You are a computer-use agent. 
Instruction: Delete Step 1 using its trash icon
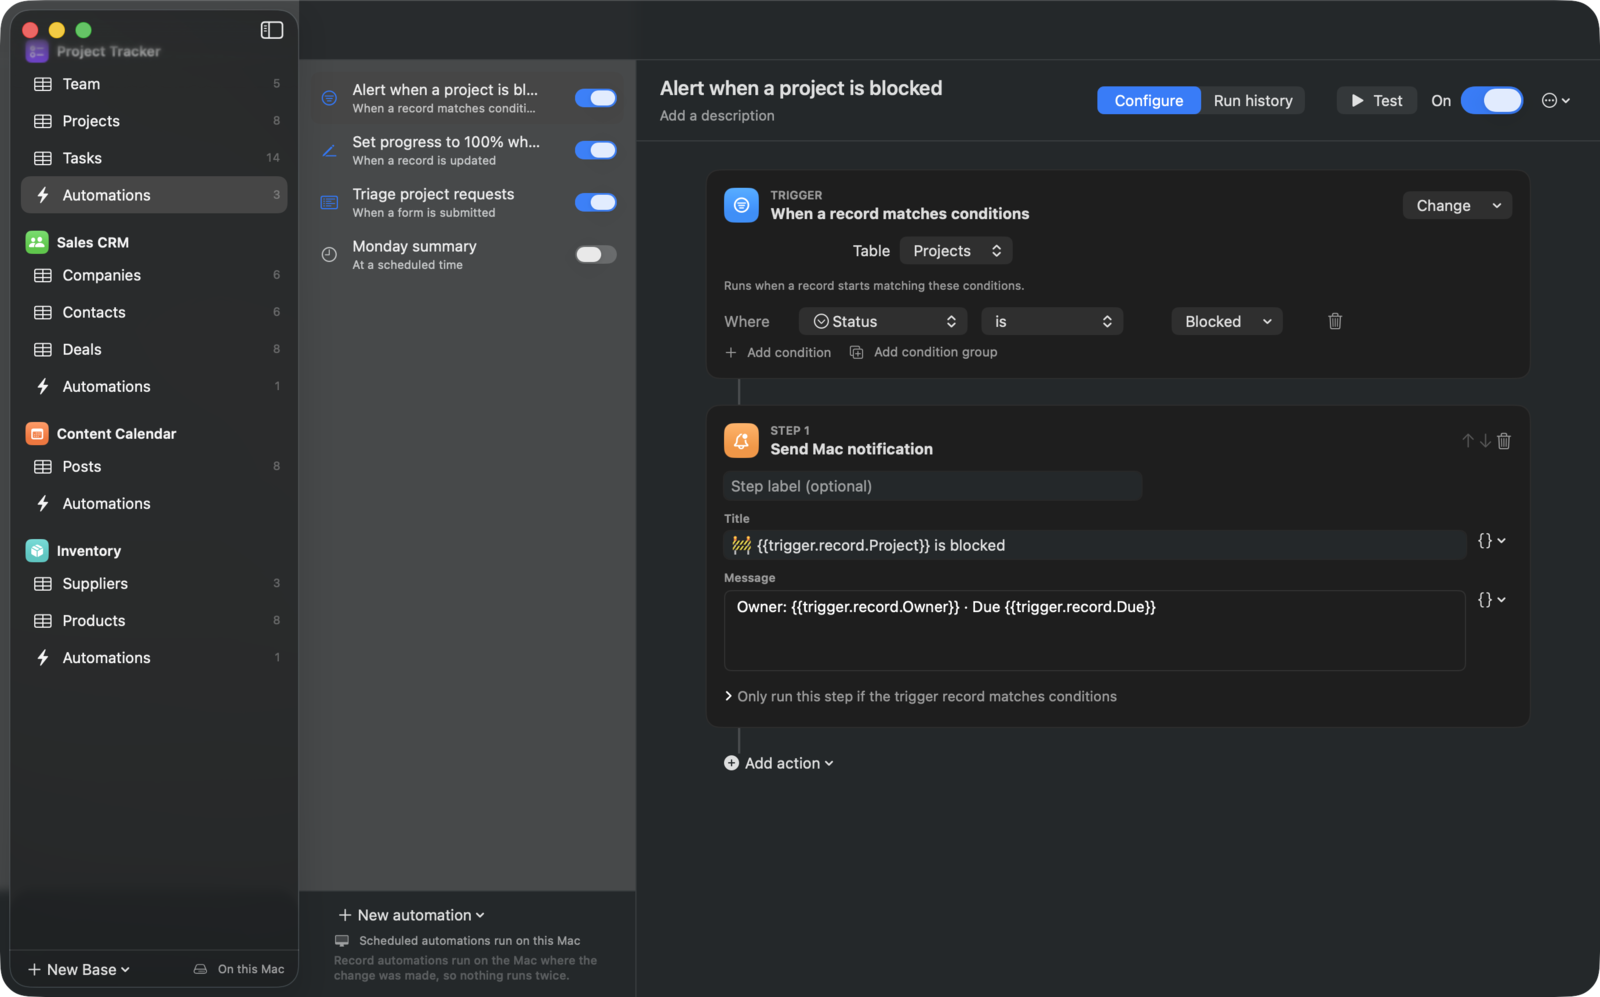point(1504,441)
